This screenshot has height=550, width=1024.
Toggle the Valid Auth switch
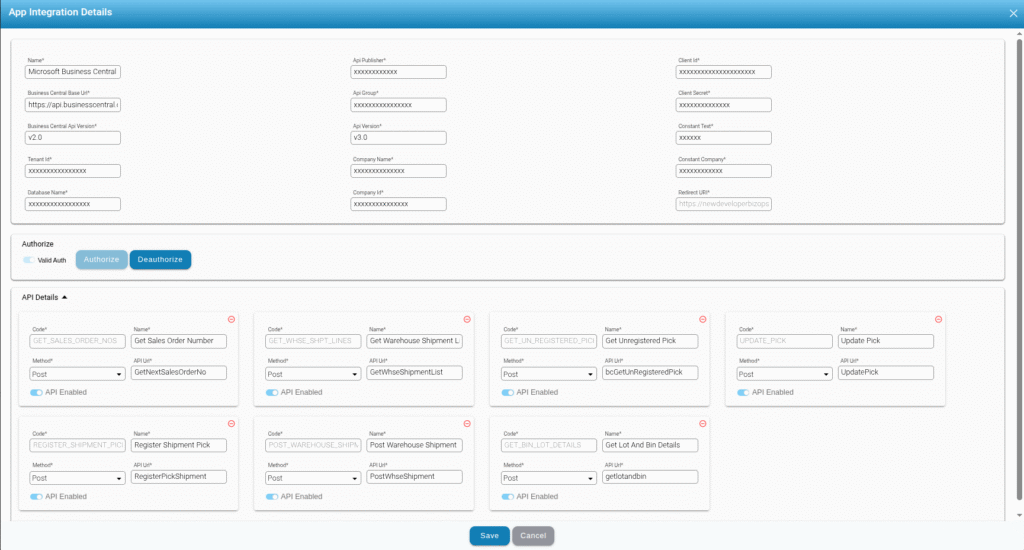click(28, 260)
